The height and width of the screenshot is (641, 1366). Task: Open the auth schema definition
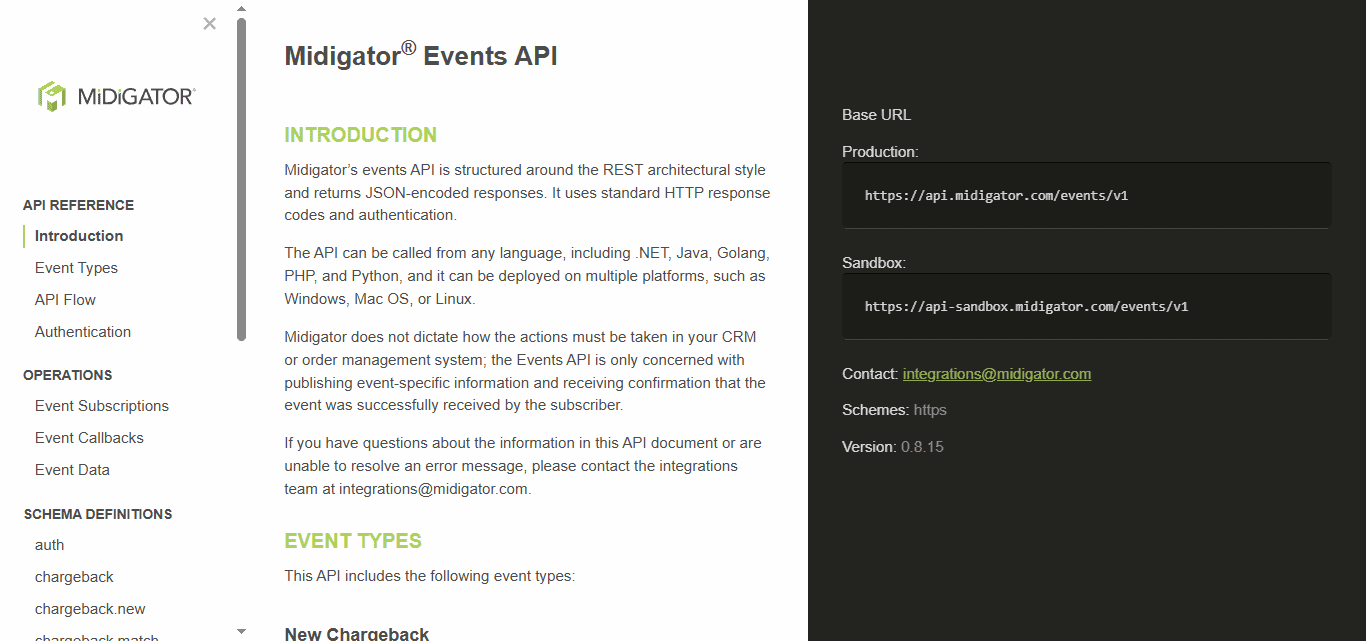coord(49,545)
